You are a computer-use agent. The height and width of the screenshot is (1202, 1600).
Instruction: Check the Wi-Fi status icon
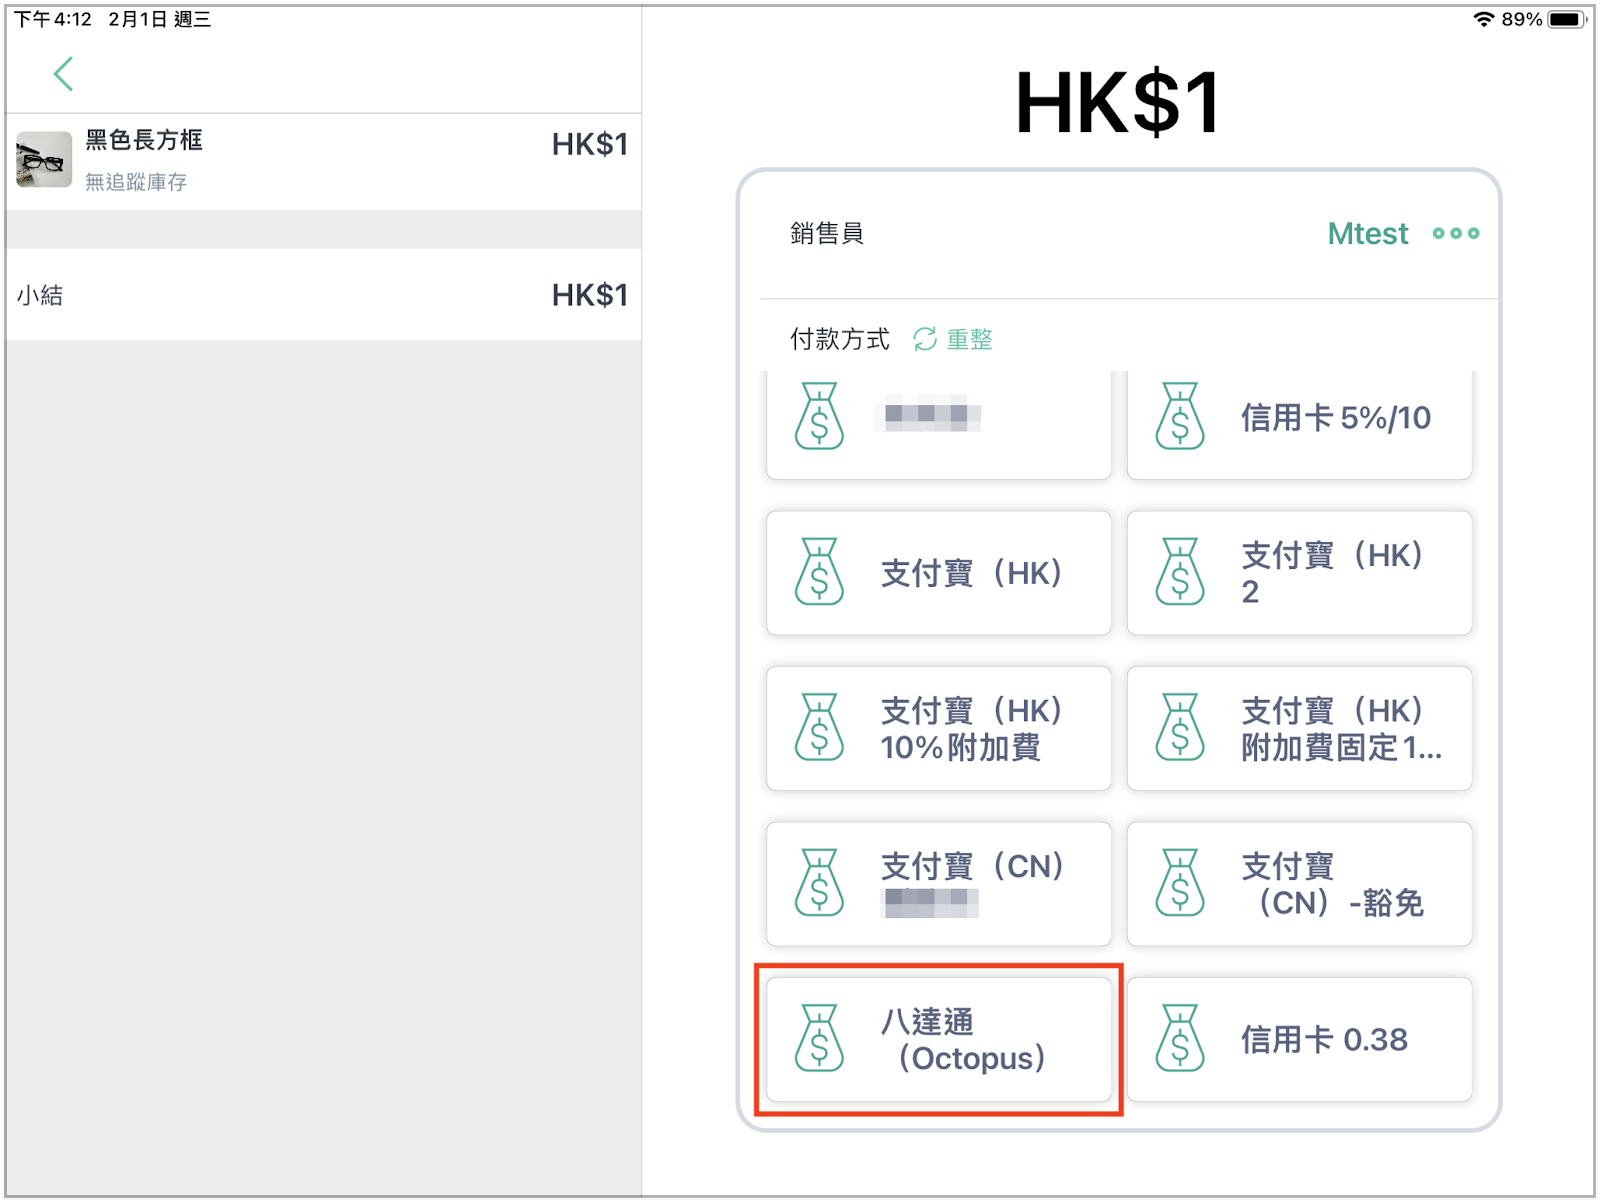[1484, 19]
